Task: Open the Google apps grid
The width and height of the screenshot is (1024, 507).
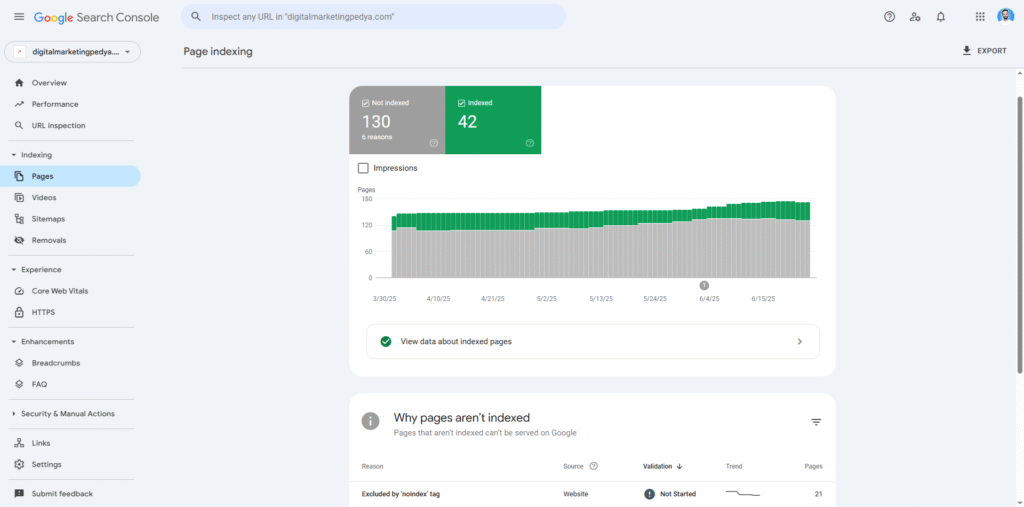Action: [980, 17]
